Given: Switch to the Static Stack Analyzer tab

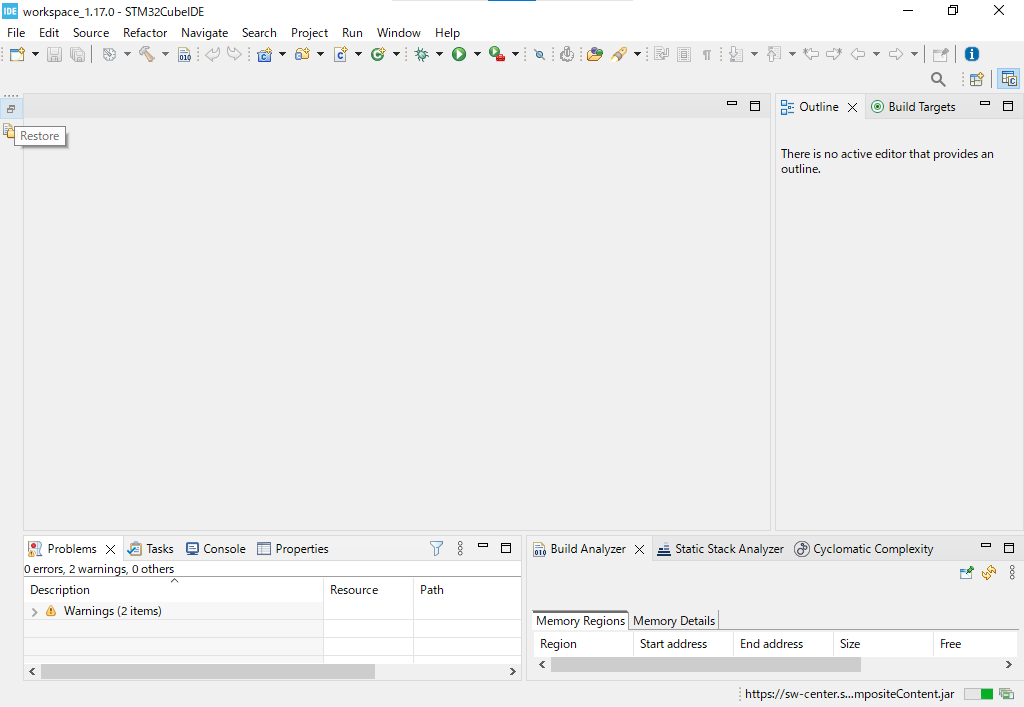Looking at the screenshot, I should click(x=720, y=549).
